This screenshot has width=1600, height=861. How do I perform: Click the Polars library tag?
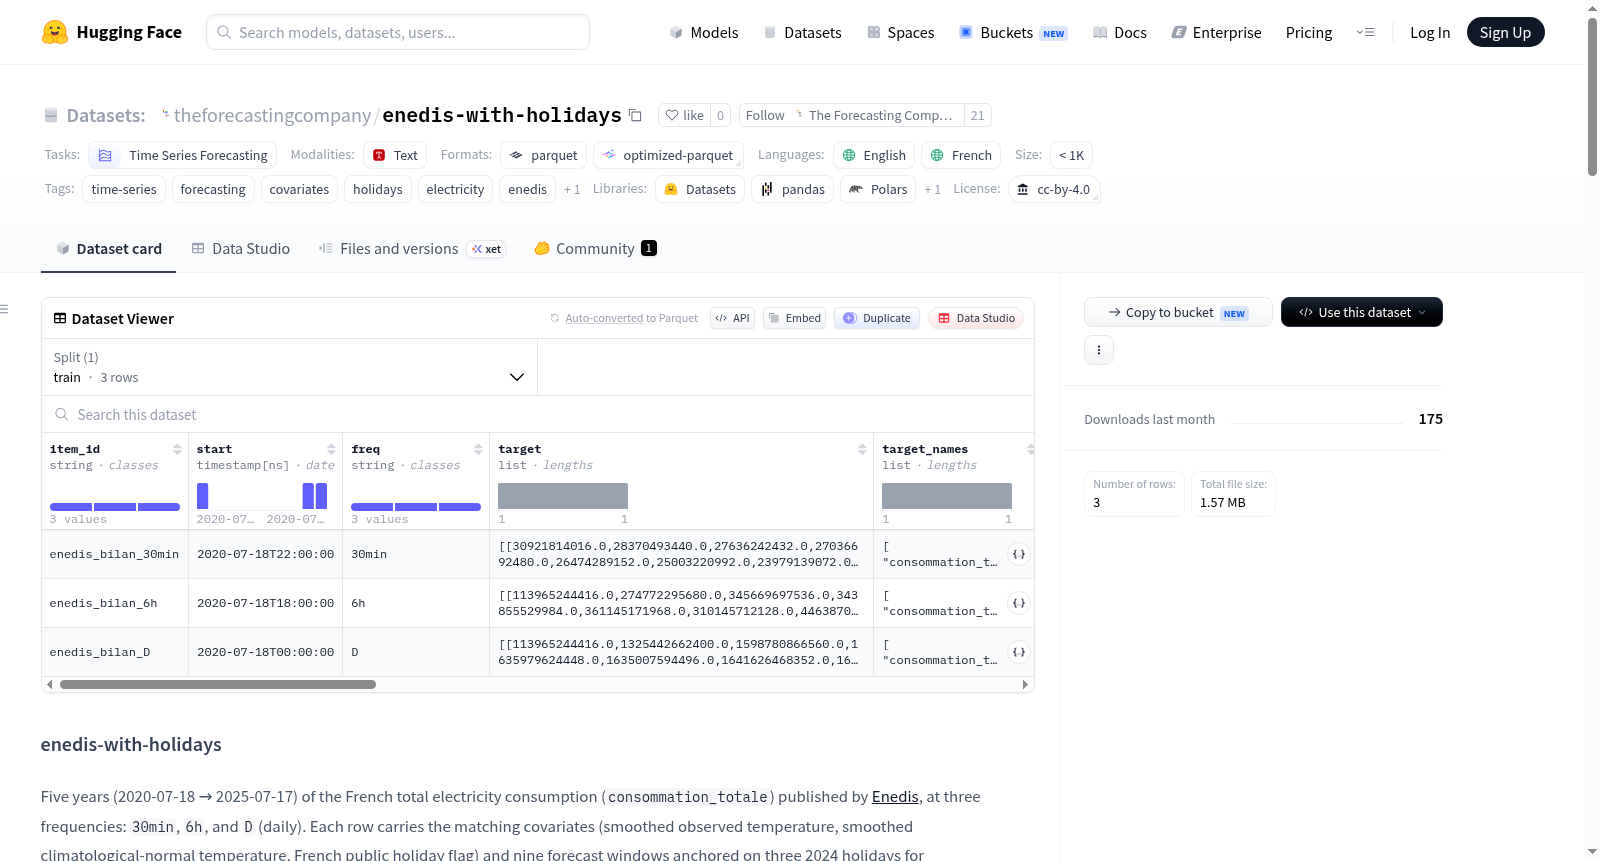[x=878, y=189]
